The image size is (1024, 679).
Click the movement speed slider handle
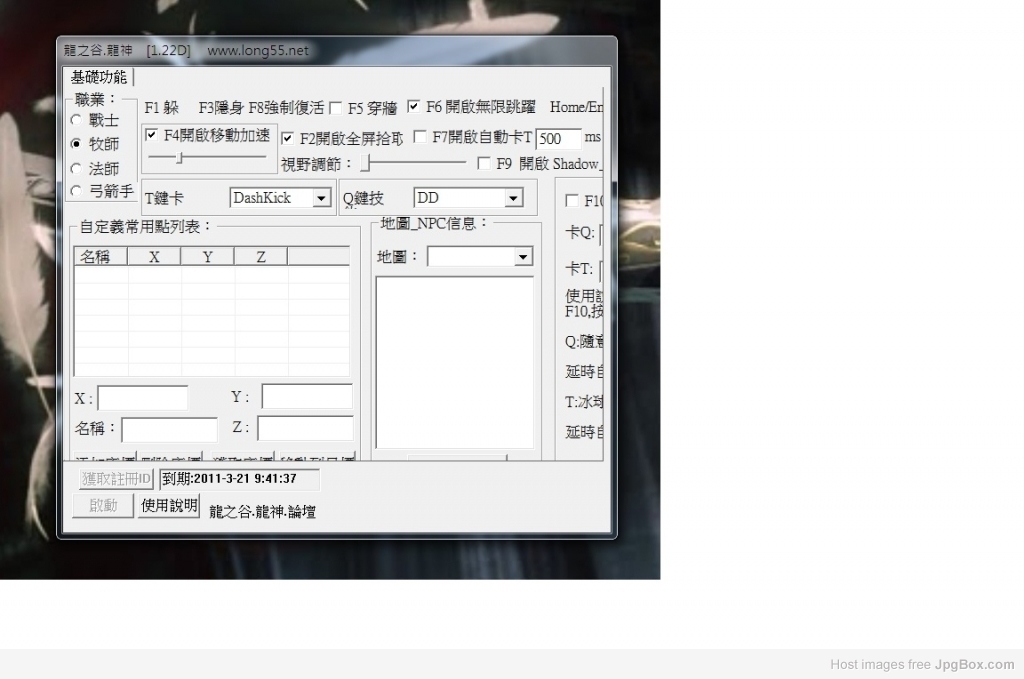click(x=179, y=157)
